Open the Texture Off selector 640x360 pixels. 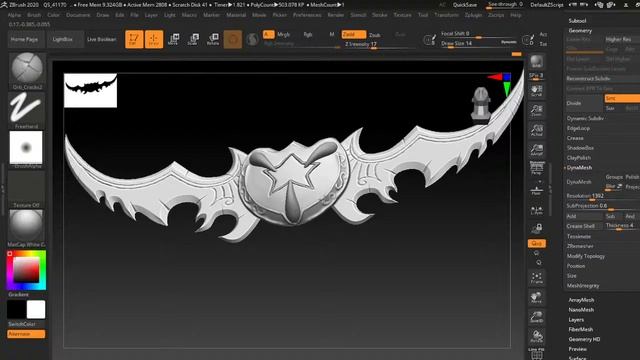pyautogui.click(x=26, y=189)
